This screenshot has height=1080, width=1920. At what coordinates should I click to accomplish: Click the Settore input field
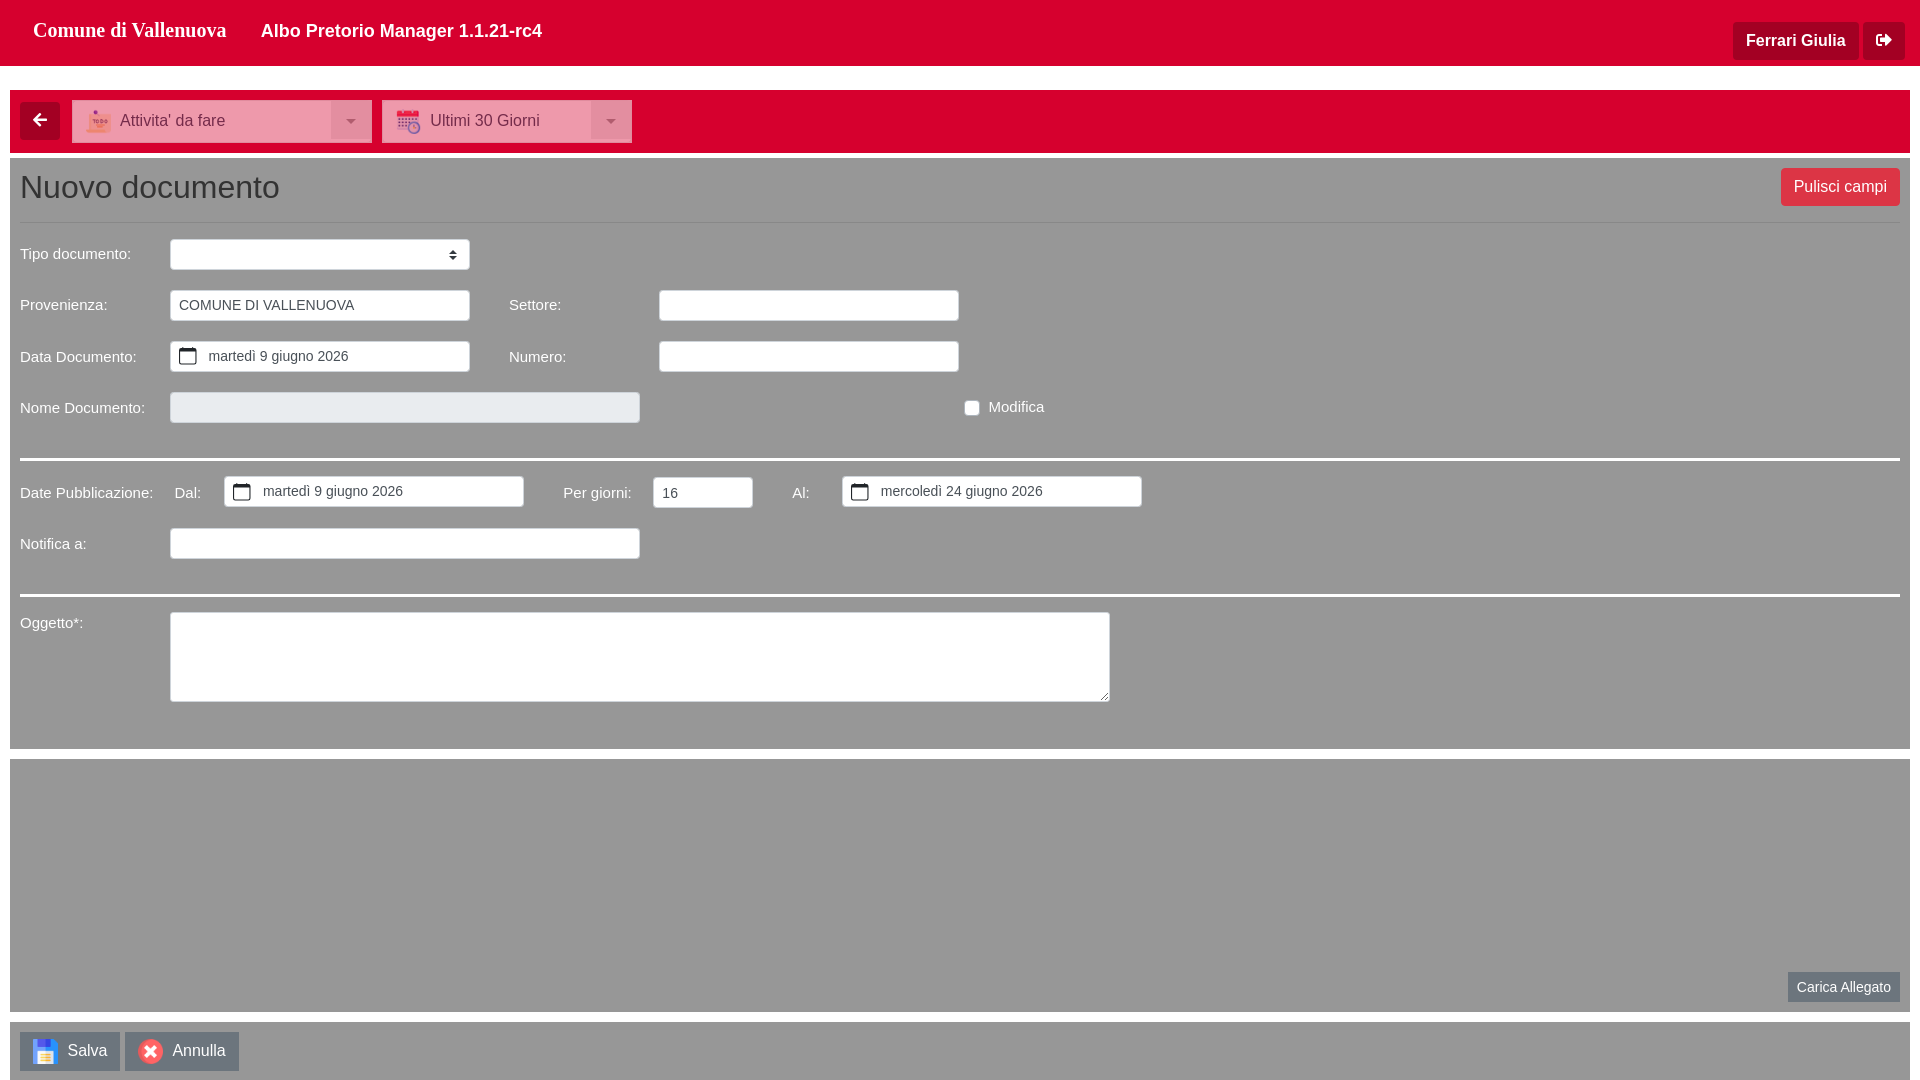pyautogui.click(x=809, y=306)
